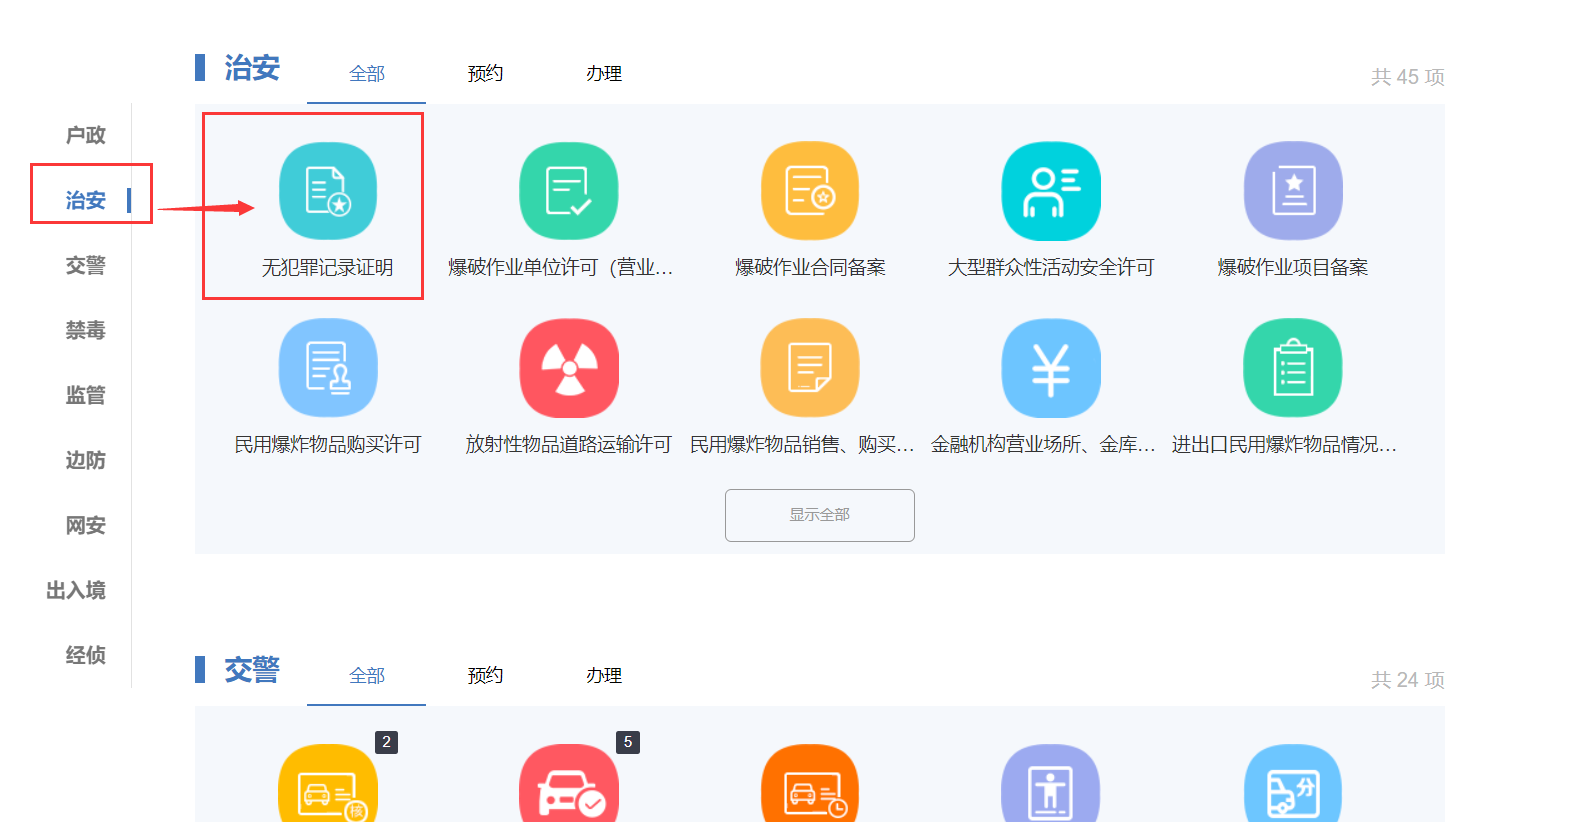Open the 爆破作业单位许可 green icon
Screen dimensions: 1591x822
568,191
